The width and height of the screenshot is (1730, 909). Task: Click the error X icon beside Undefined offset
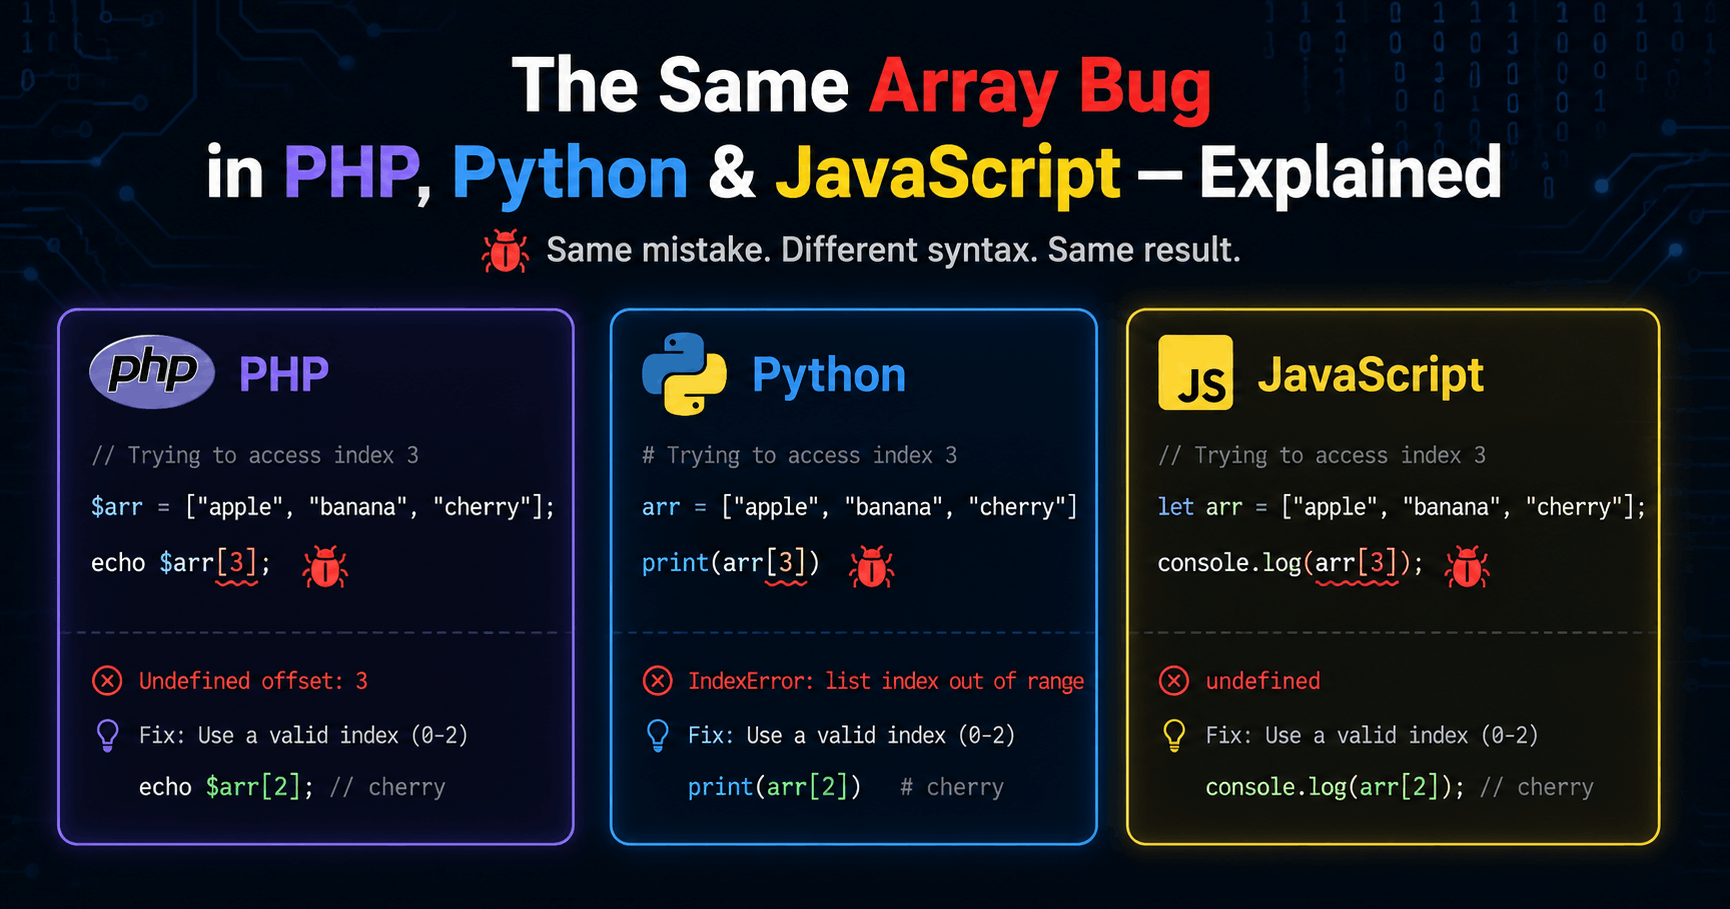pos(107,681)
